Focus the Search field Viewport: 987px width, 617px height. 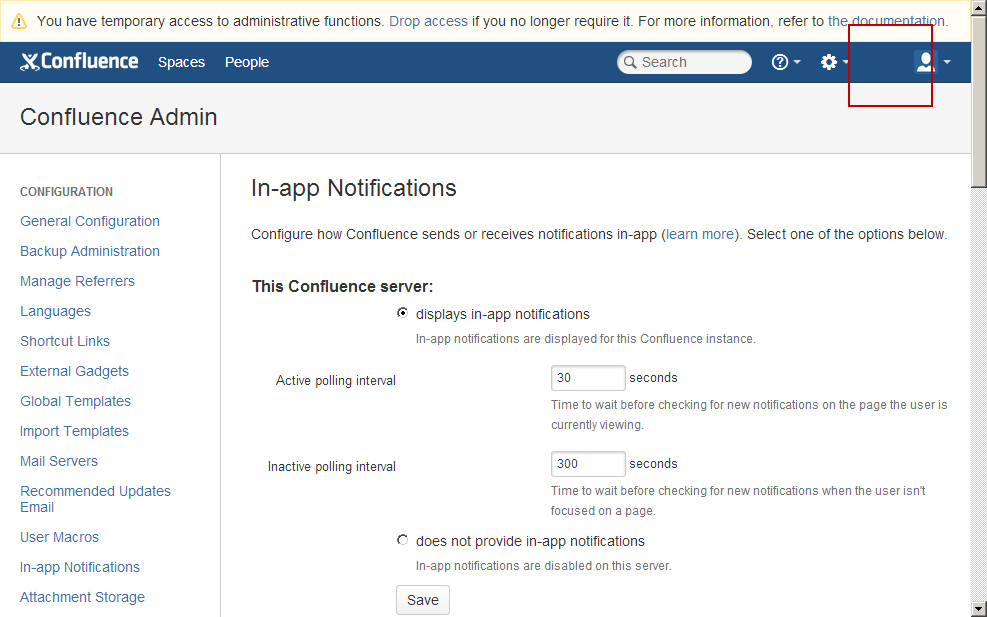(x=684, y=62)
